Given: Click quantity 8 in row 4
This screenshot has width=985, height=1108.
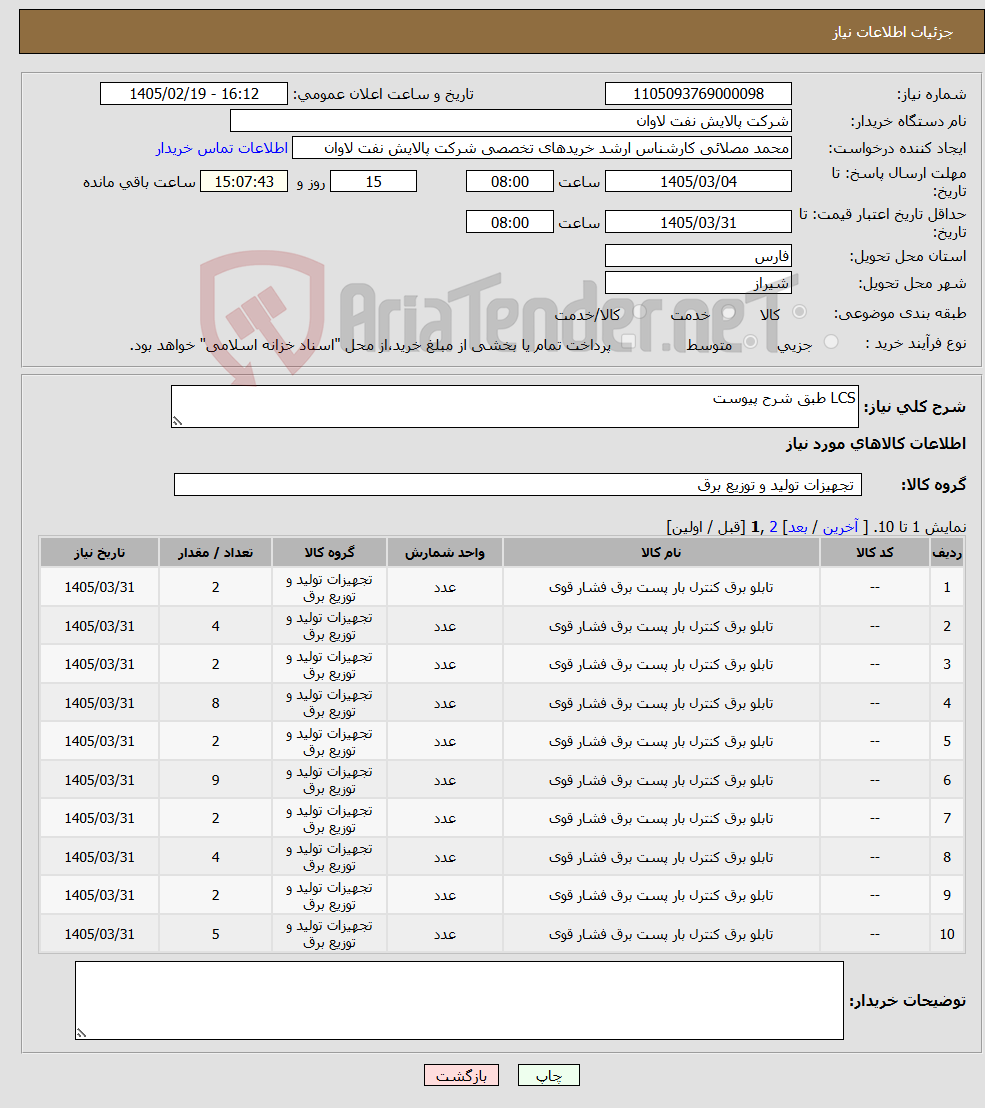Looking at the screenshot, I should click(216, 703).
